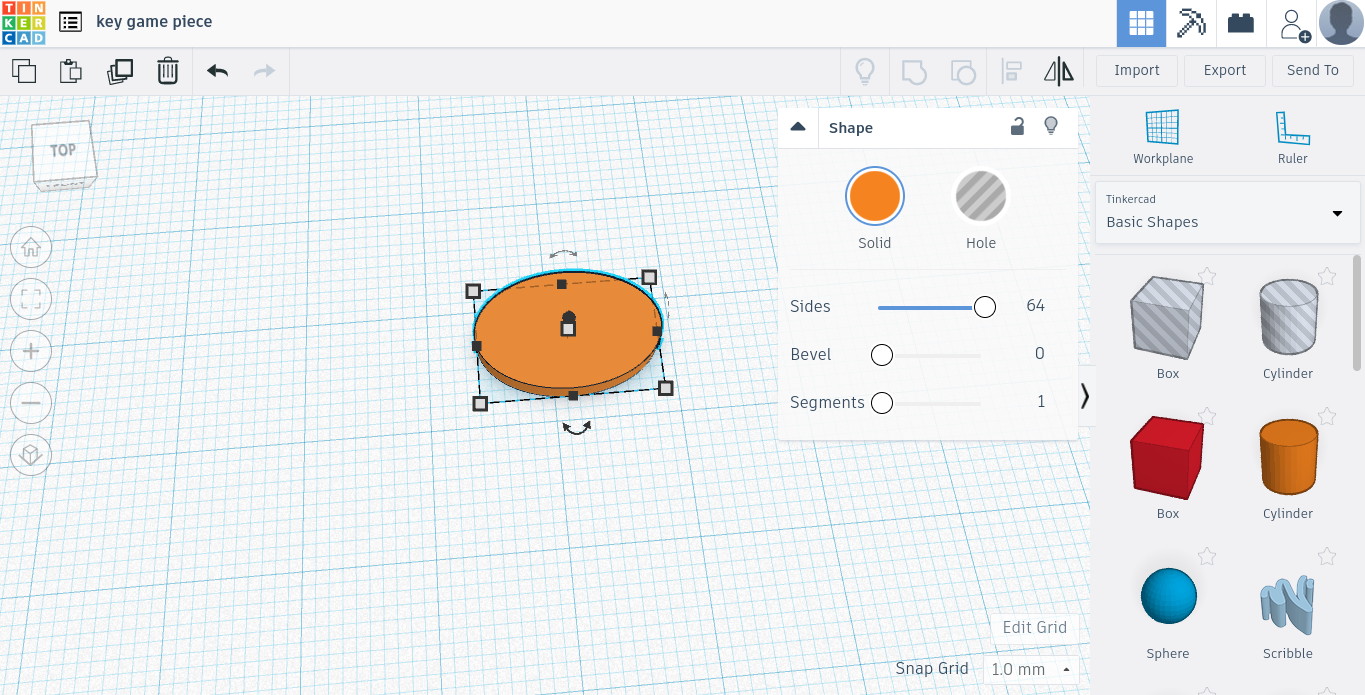Delete selection with the trash icon
The width and height of the screenshot is (1365, 695).
pyautogui.click(x=167, y=71)
